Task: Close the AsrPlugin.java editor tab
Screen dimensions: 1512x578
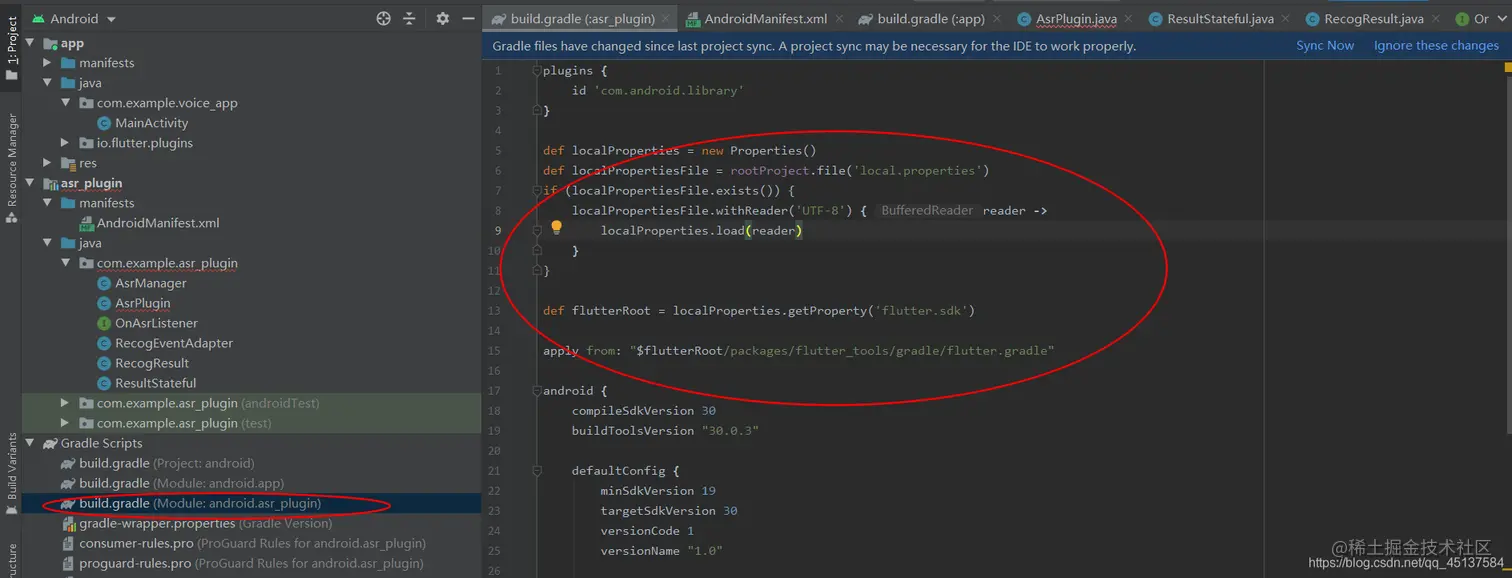Action: tap(1128, 19)
